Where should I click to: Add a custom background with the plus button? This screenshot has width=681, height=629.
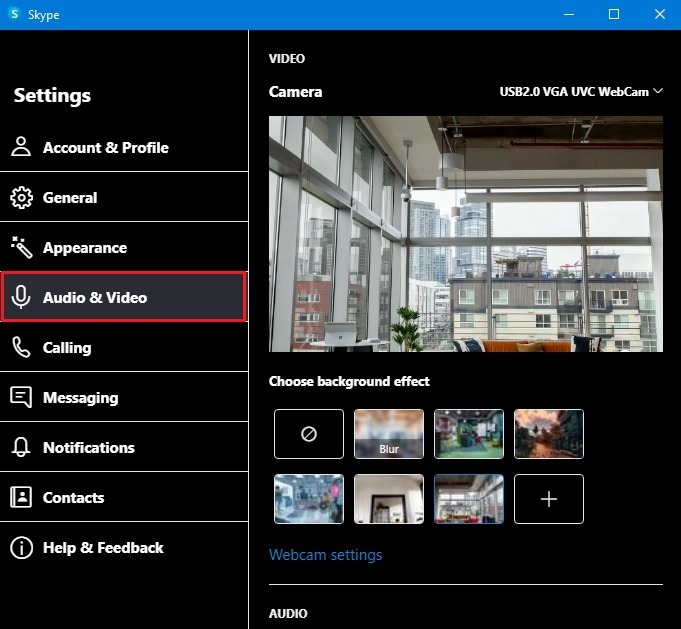tap(549, 499)
